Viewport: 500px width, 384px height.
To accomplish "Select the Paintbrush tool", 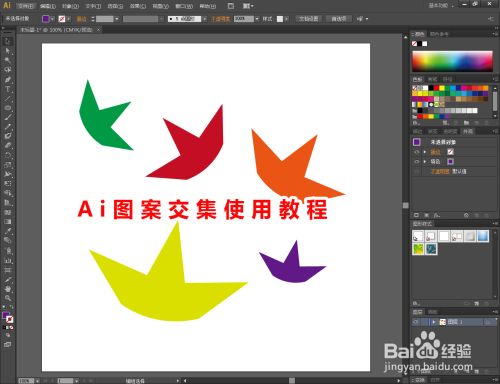I will pos(7,117).
